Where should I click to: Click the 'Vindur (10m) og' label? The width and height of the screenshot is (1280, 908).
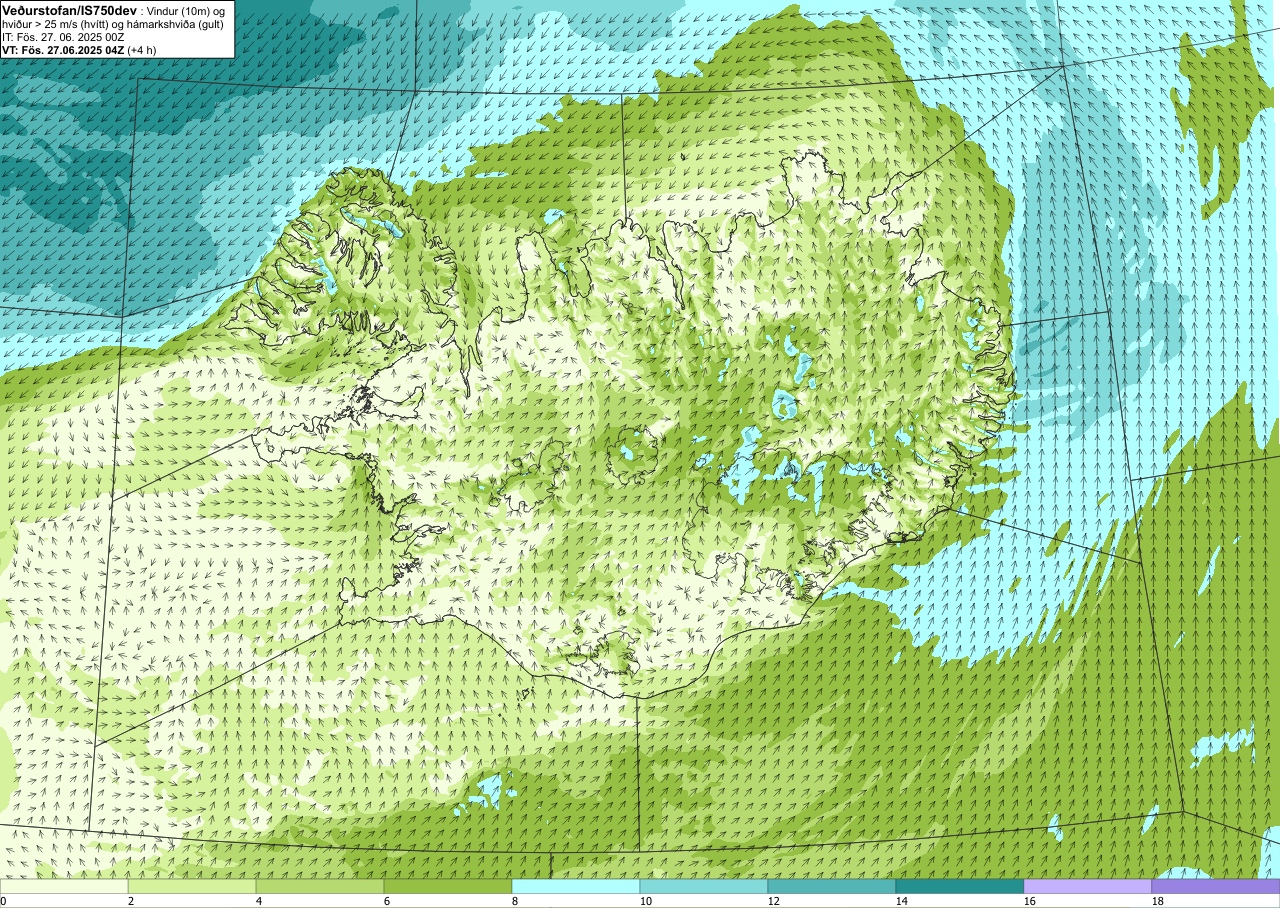pyautogui.click(x=186, y=10)
